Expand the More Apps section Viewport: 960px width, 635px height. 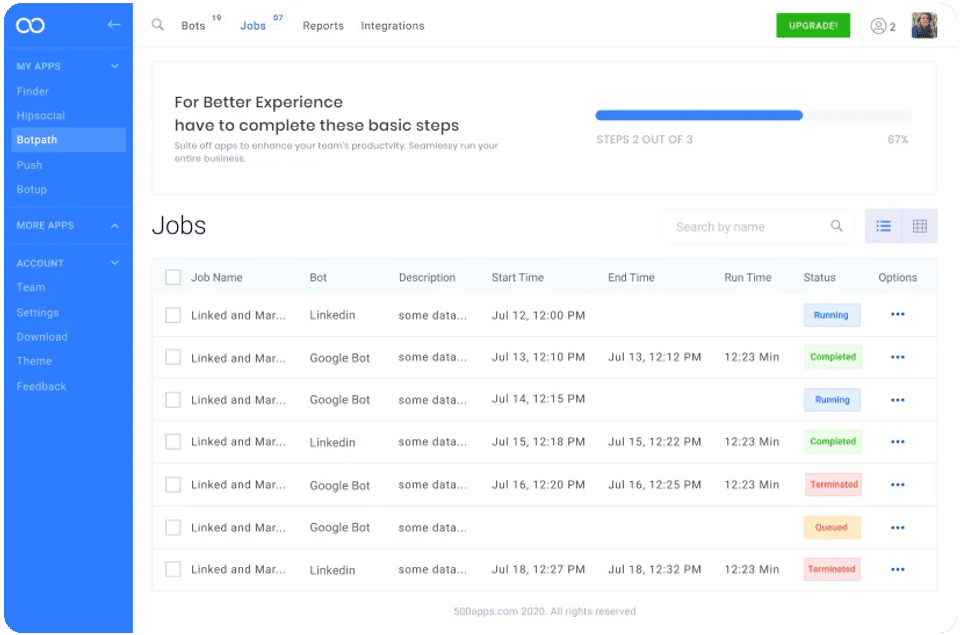point(115,225)
